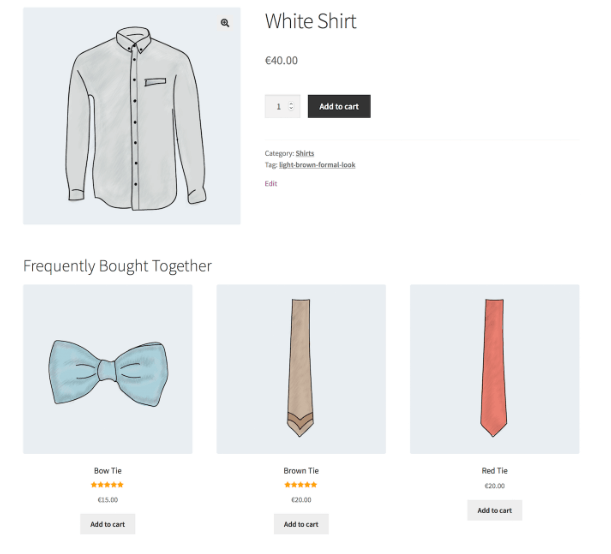
Task: Increase quantity with the up arrow
Action: (291, 103)
